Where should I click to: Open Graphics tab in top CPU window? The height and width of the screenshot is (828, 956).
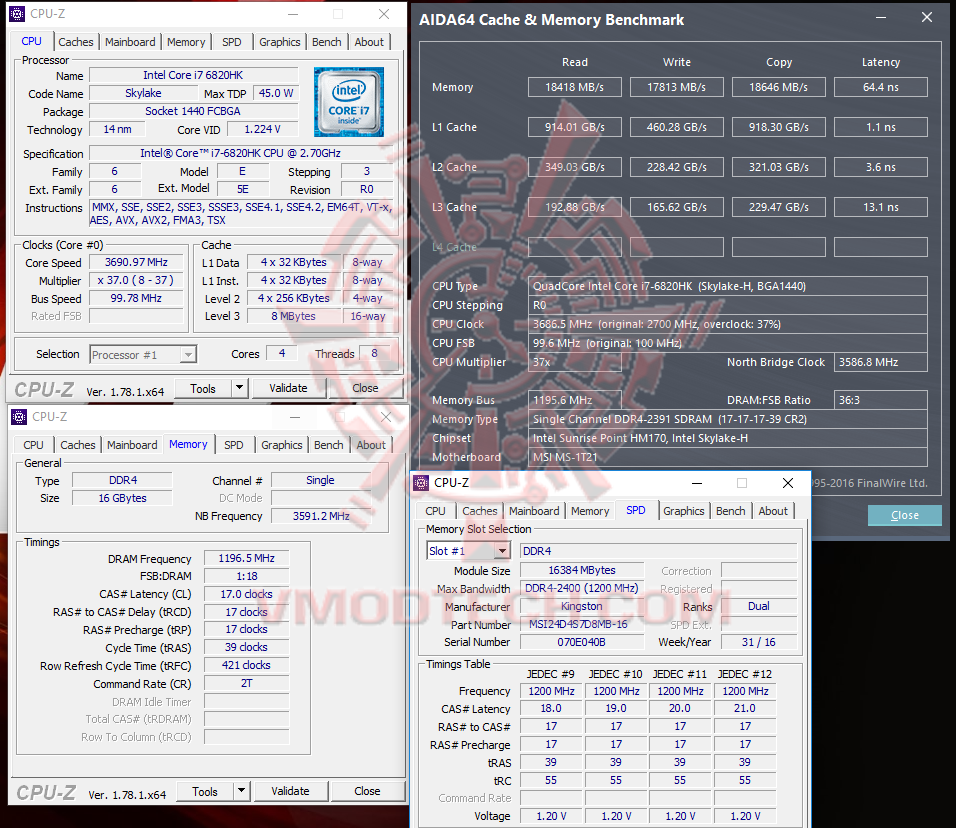click(280, 42)
